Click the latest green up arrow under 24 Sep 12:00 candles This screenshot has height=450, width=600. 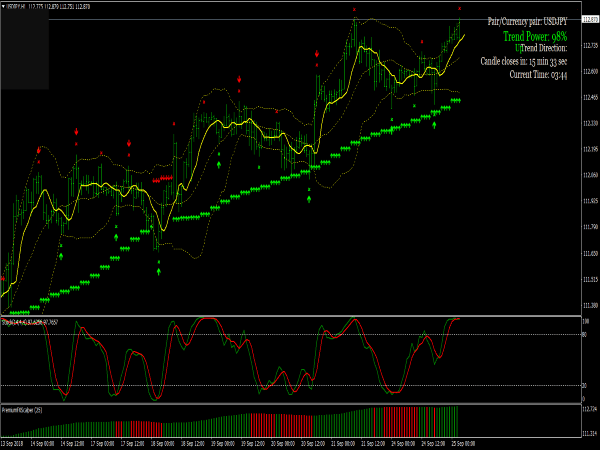[434, 125]
